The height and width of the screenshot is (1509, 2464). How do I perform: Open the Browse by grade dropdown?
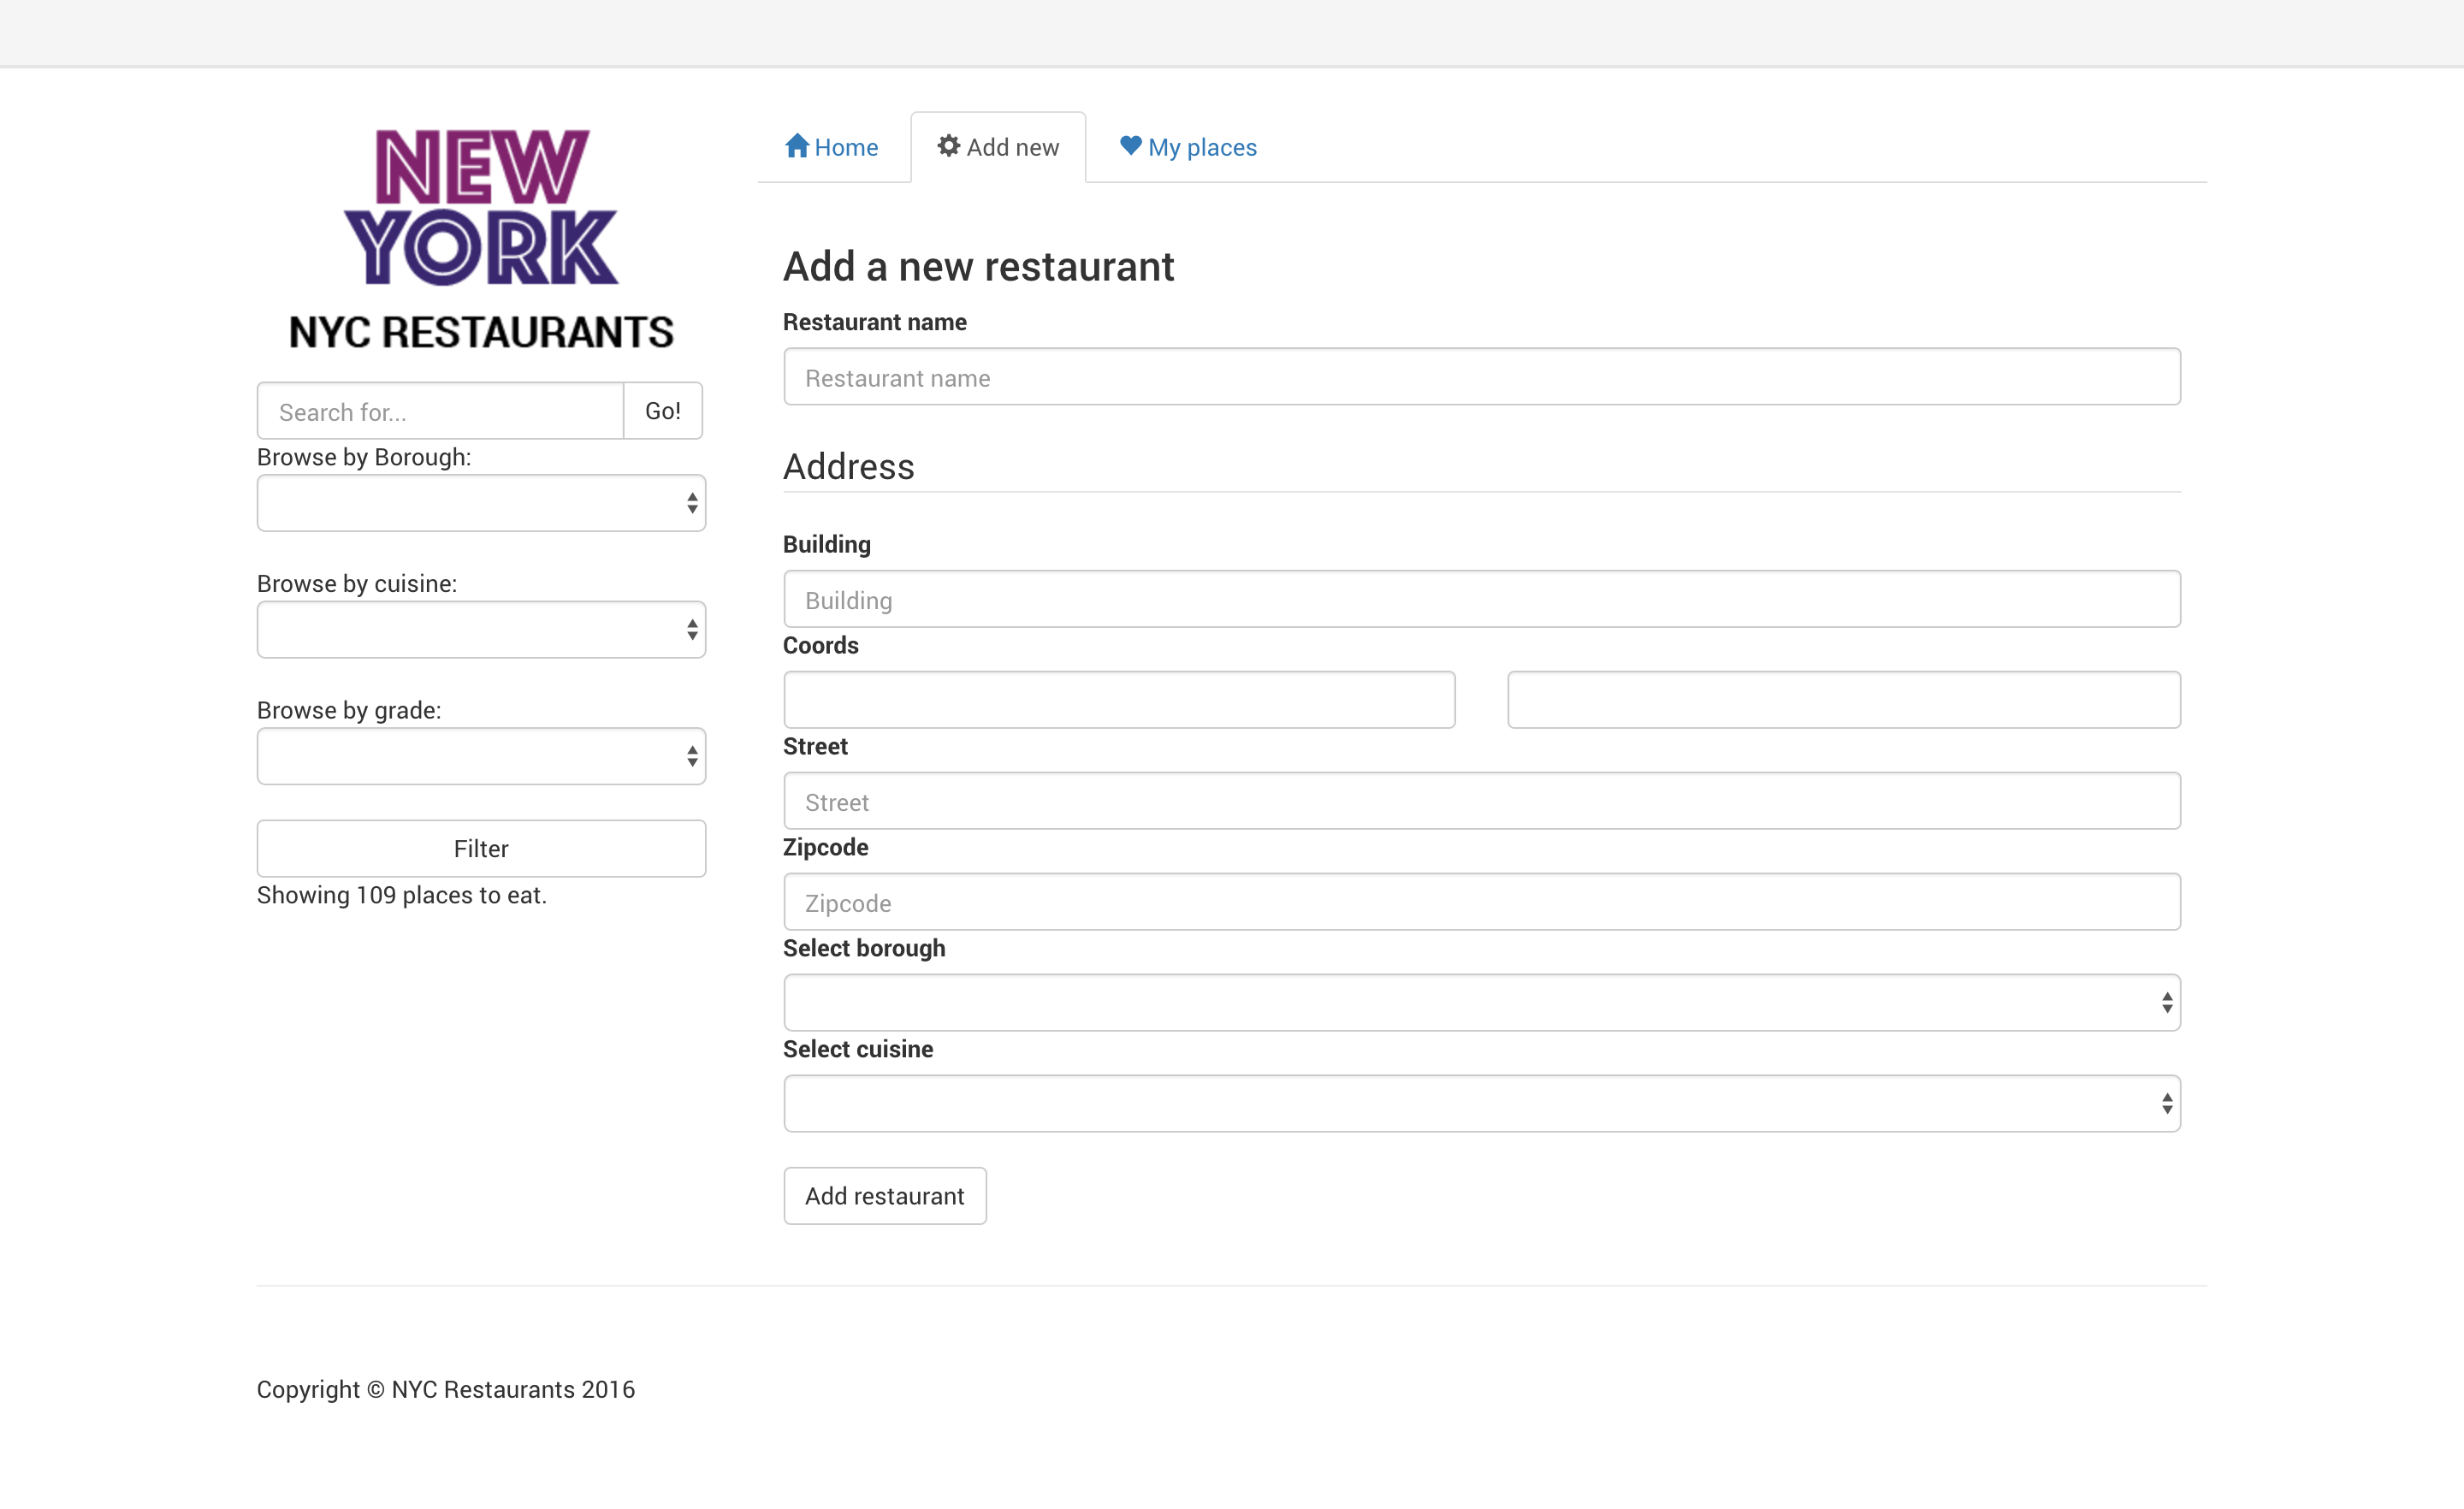[481, 756]
